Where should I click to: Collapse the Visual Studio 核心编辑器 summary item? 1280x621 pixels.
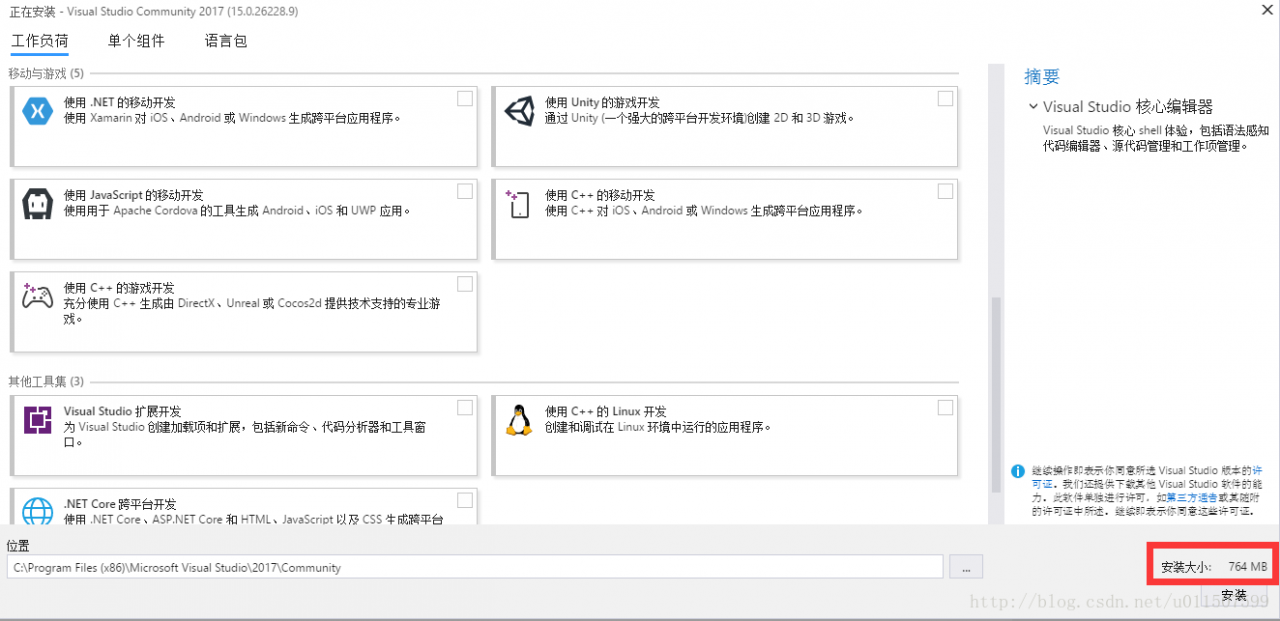pos(1032,106)
